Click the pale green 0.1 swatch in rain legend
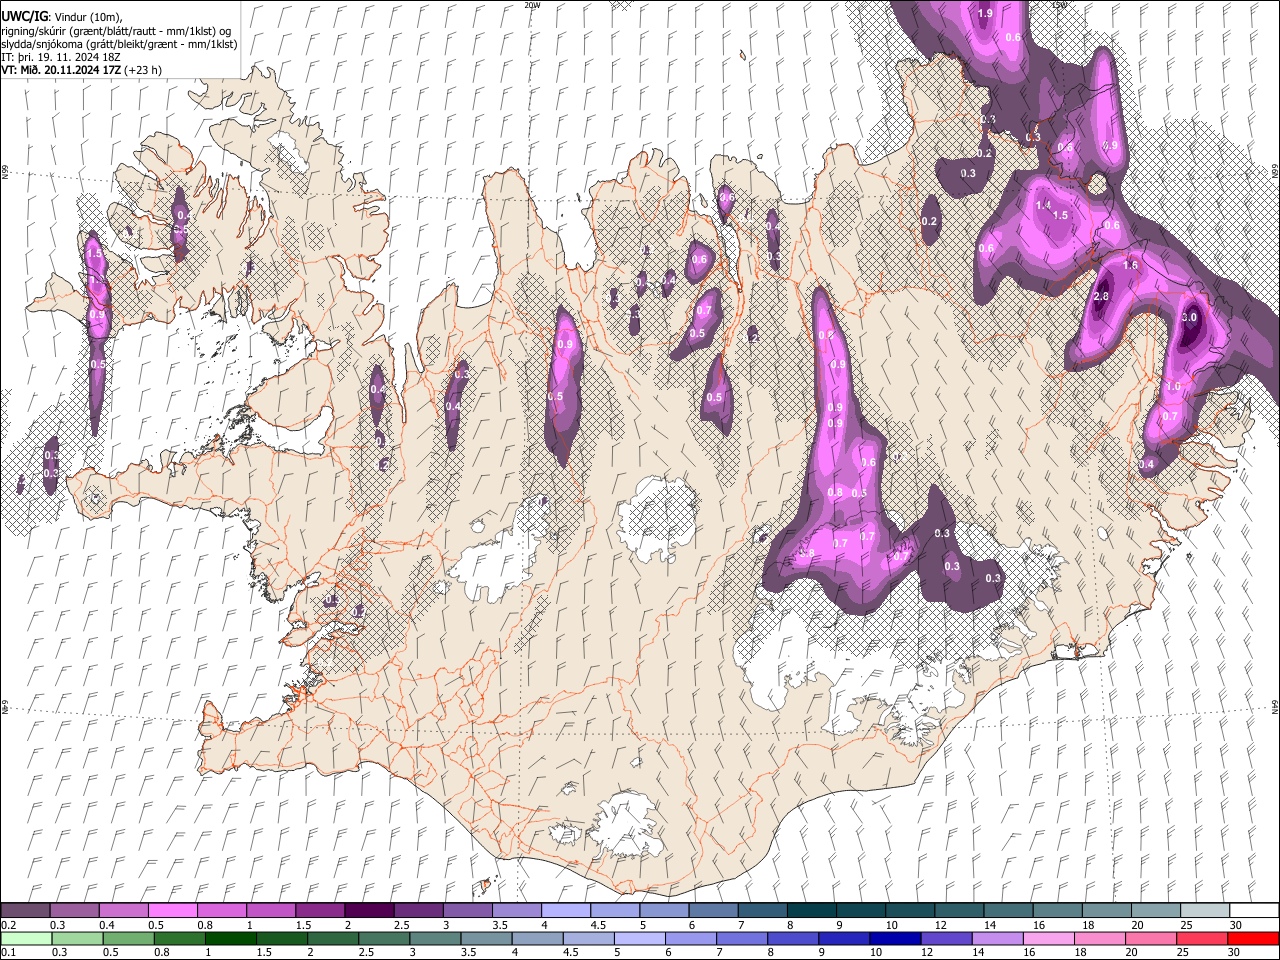1280x960 pixels. (25, 938)
